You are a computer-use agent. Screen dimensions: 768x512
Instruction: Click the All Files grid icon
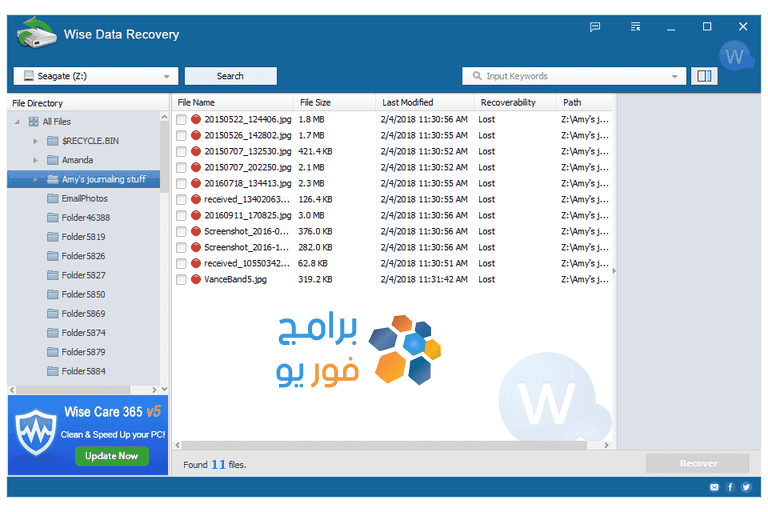(x=33, y=122)
